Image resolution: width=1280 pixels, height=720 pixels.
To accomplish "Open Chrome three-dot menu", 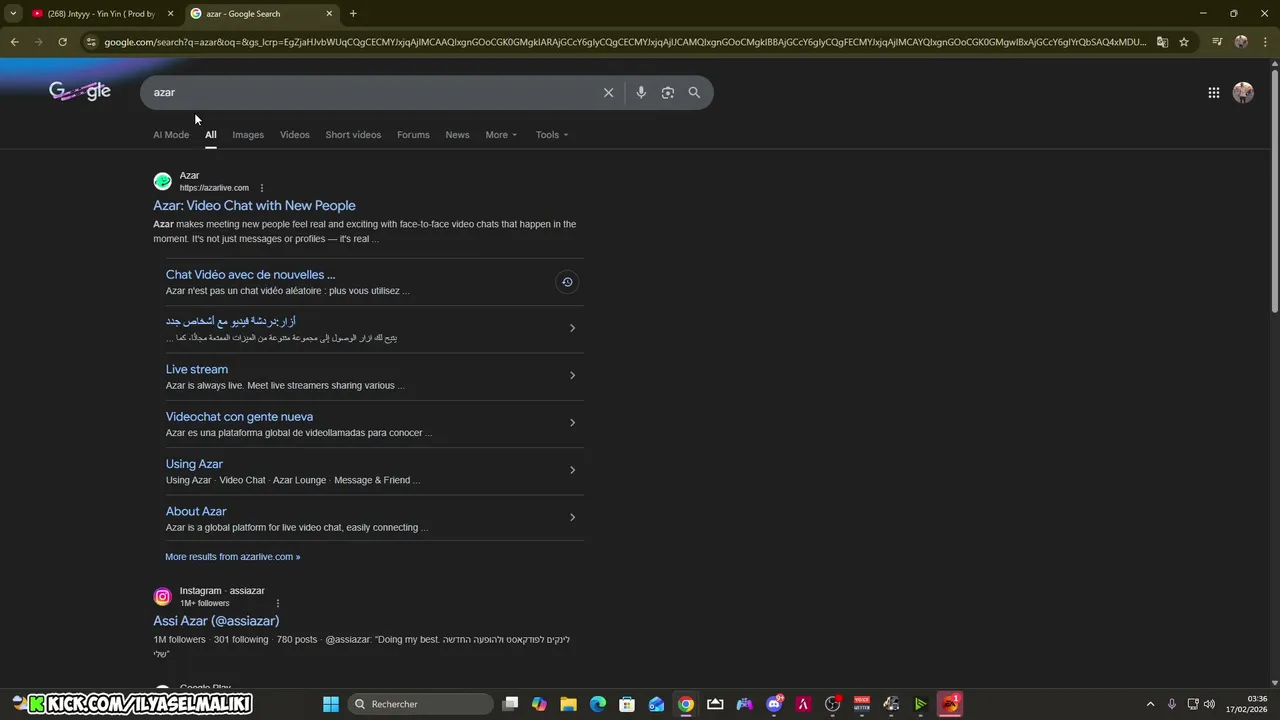I will tap(1264, 42).
